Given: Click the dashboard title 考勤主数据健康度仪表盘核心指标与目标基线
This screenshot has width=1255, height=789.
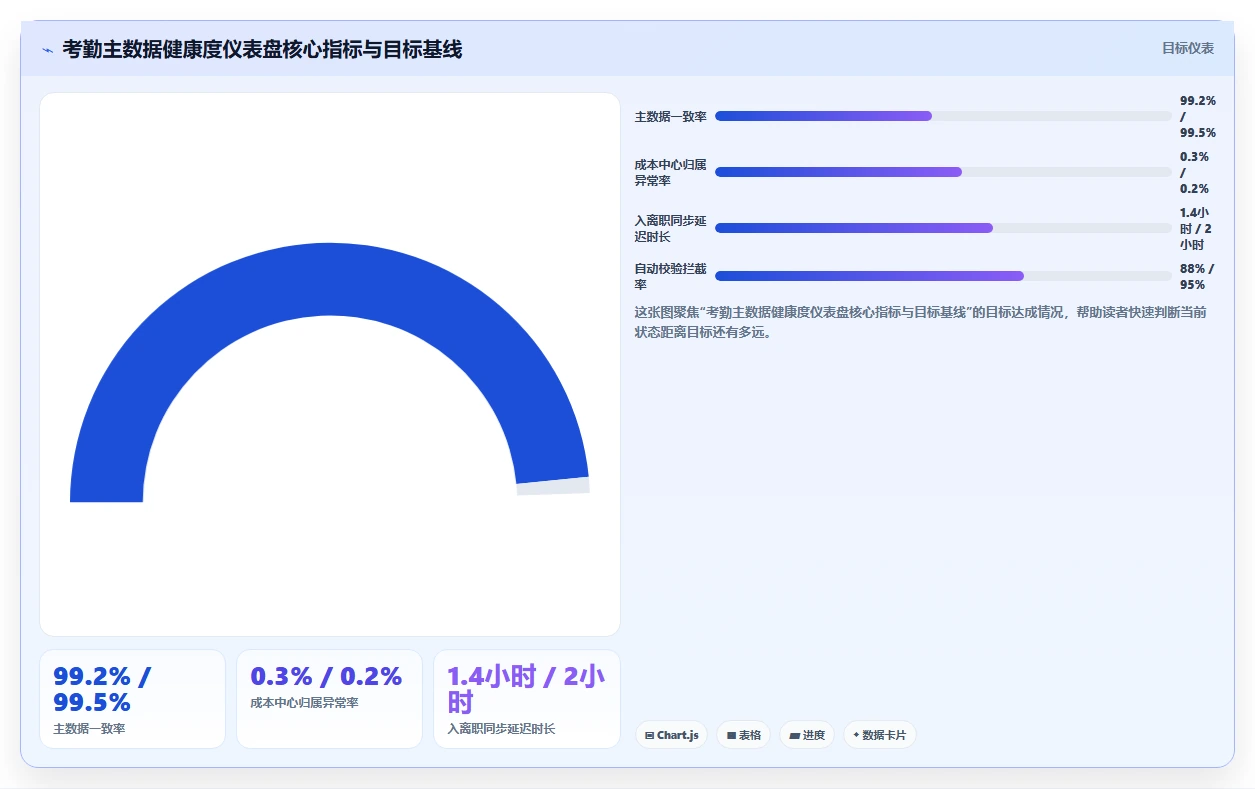Looking at the screenshot, I should click(262, 49).
